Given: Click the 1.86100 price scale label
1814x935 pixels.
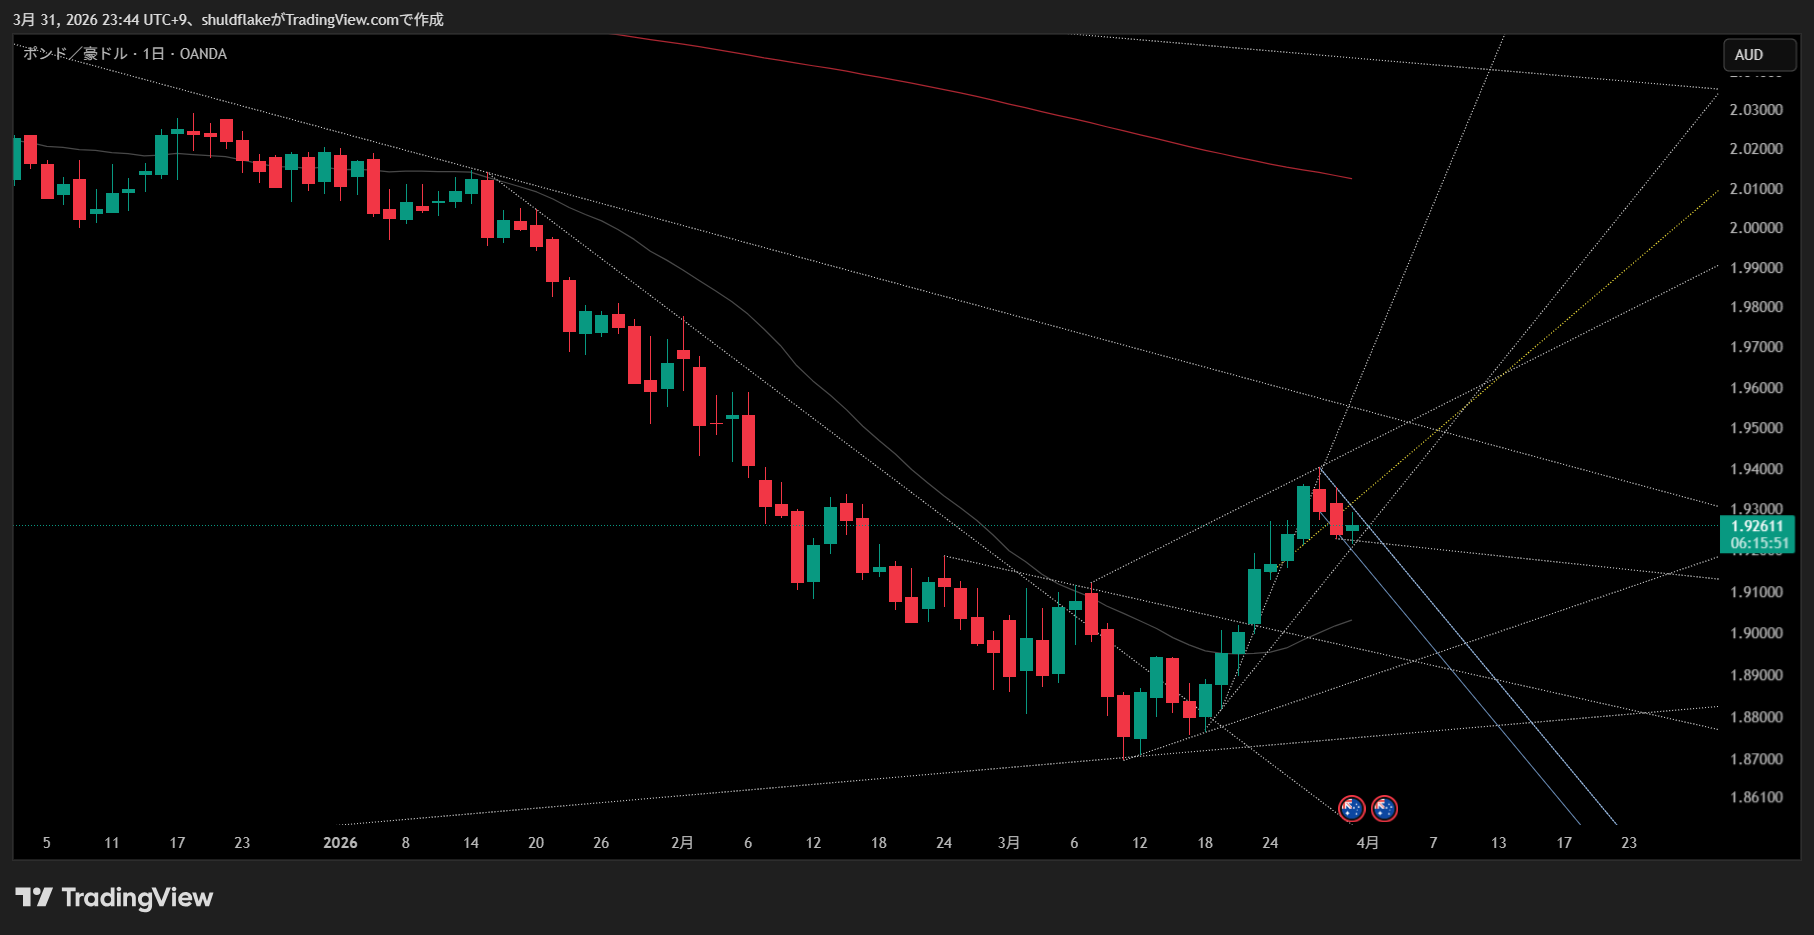Looking at the screenshot, I should coord(1756,797).
